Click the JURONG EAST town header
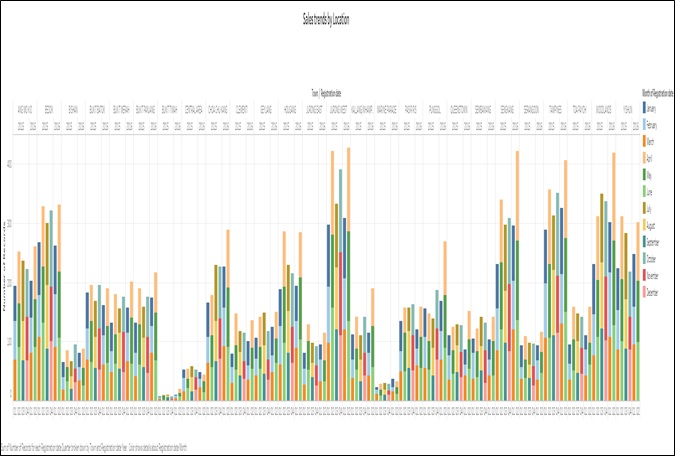Viewport: 675px width, 456px height. 314,110
